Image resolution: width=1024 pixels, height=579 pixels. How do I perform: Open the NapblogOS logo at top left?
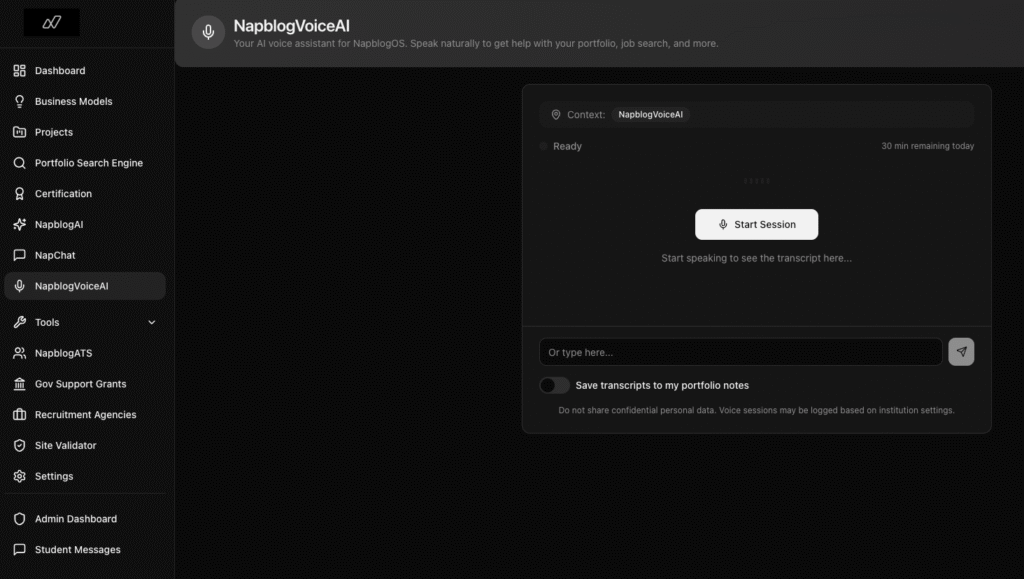tap(50, 22)
